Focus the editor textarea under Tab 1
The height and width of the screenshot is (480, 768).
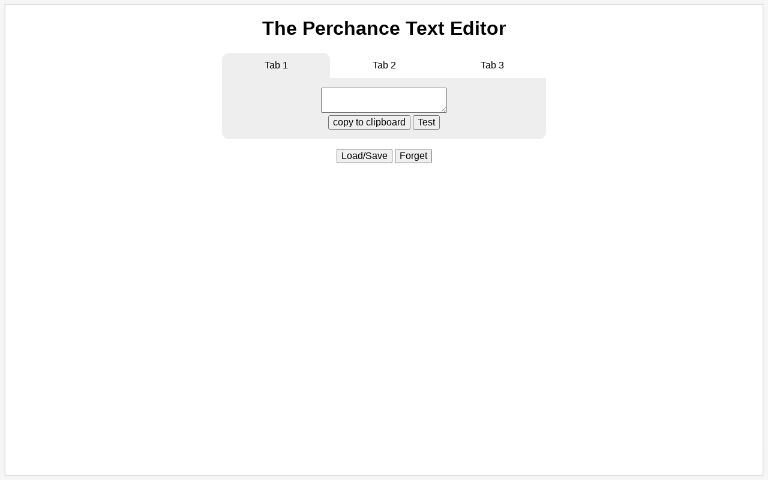coord(384,100)
